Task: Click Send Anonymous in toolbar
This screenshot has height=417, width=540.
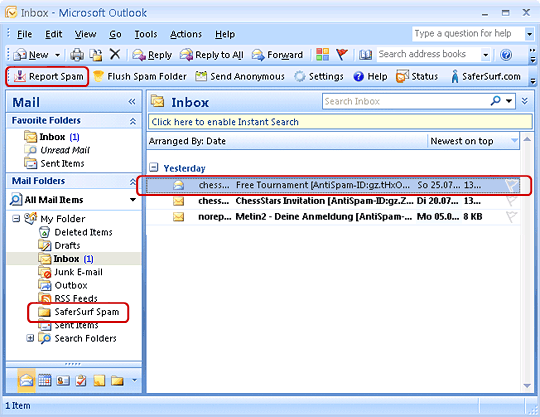Action: point(240,76)
